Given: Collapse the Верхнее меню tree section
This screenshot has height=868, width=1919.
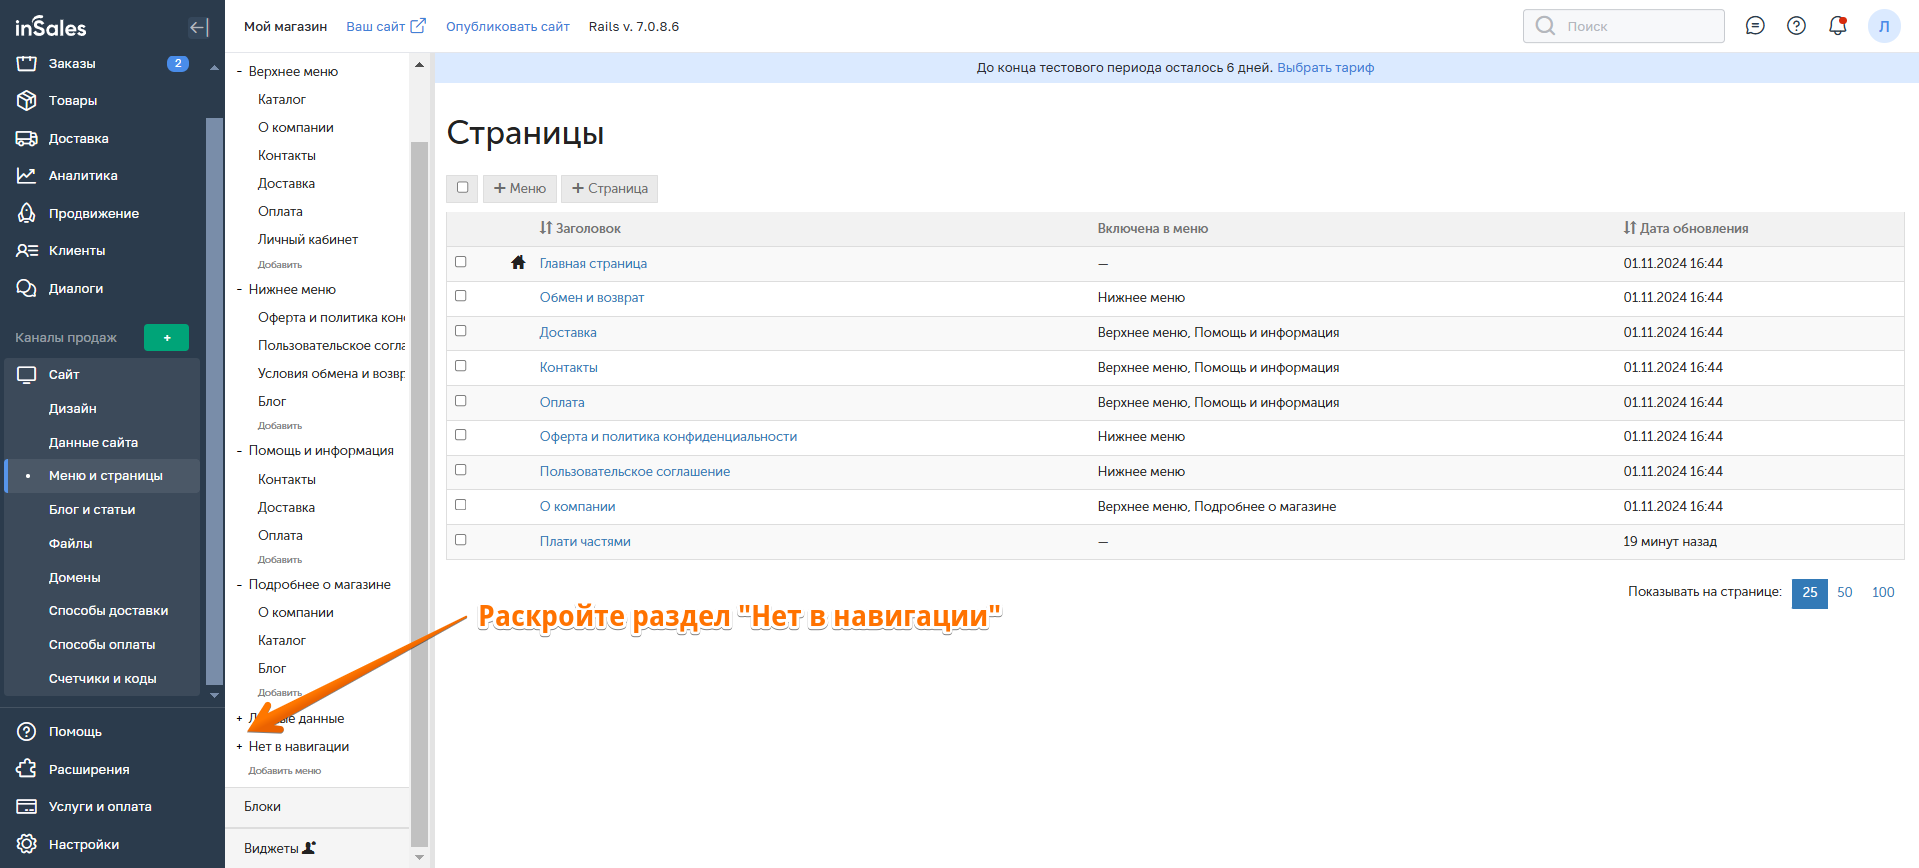Looking at the screenshot, I should click(x=240, y=72).
